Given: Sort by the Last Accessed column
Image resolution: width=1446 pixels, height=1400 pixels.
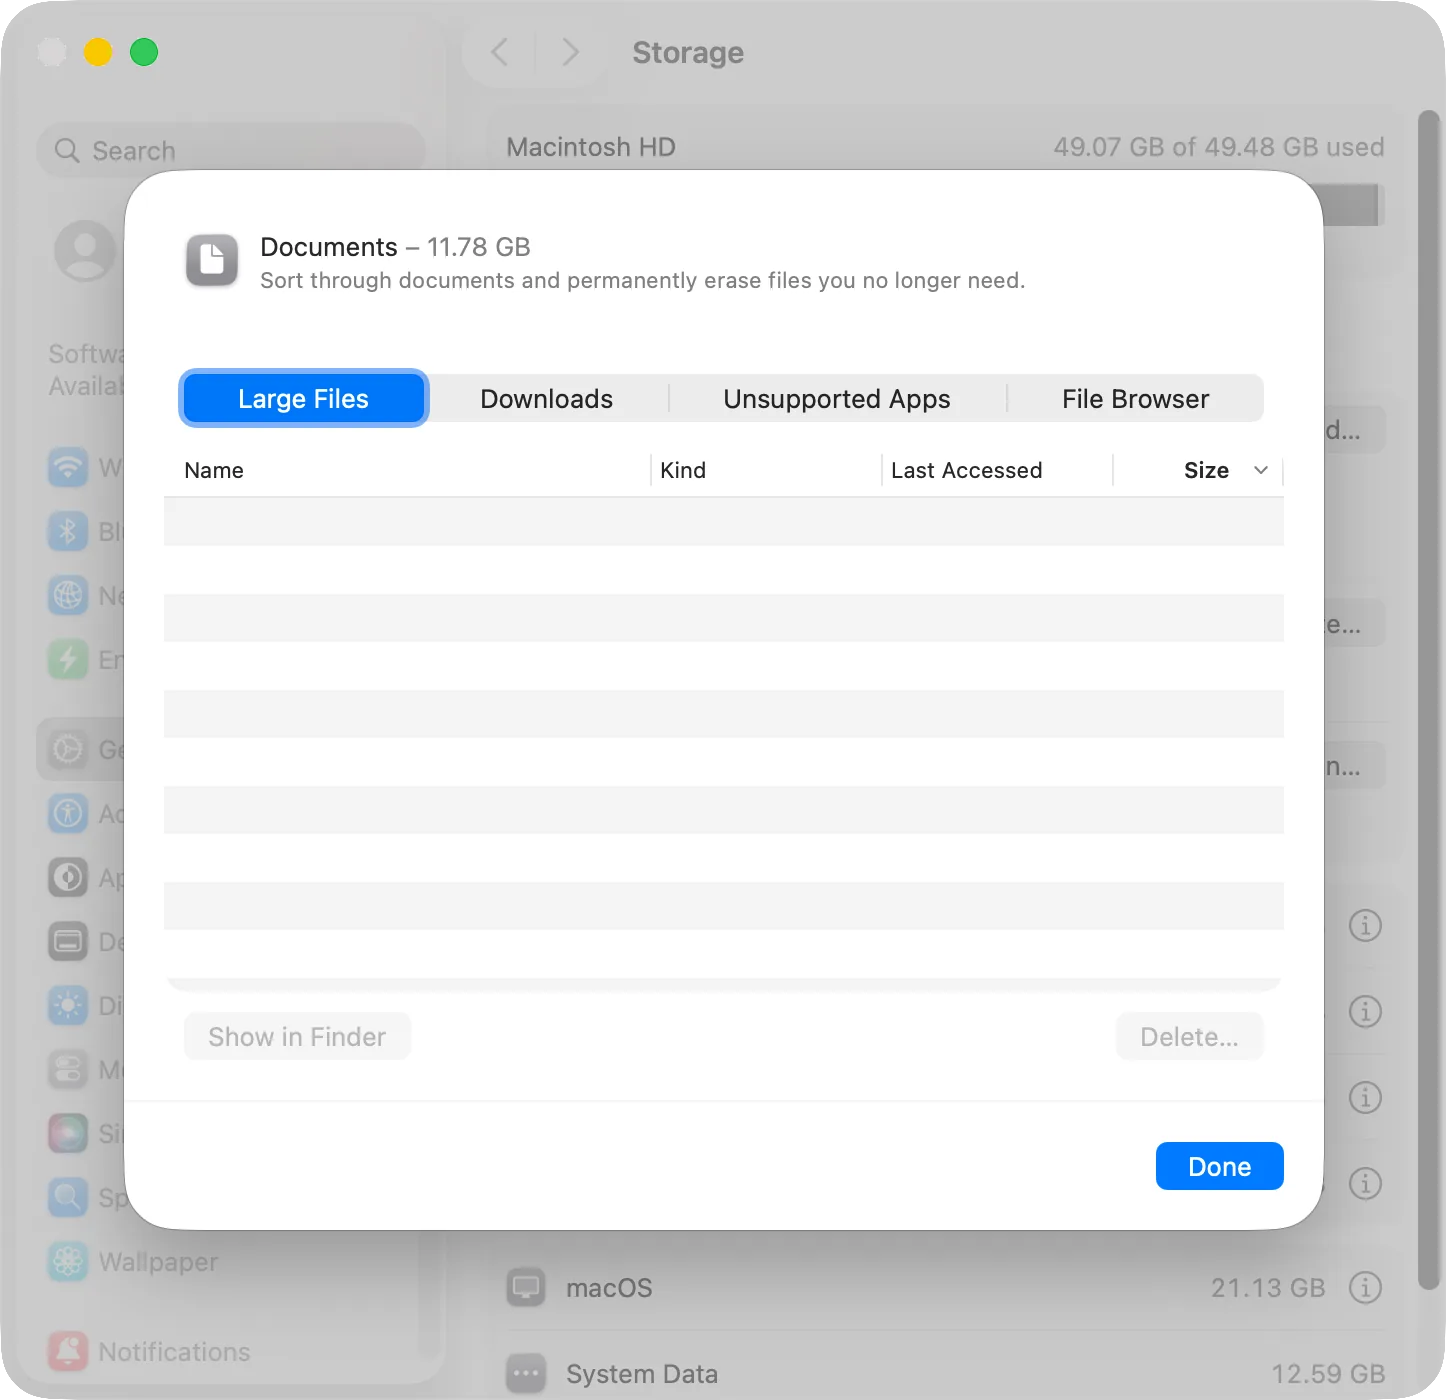Looking at the screenshot, I should click(997, 470).
